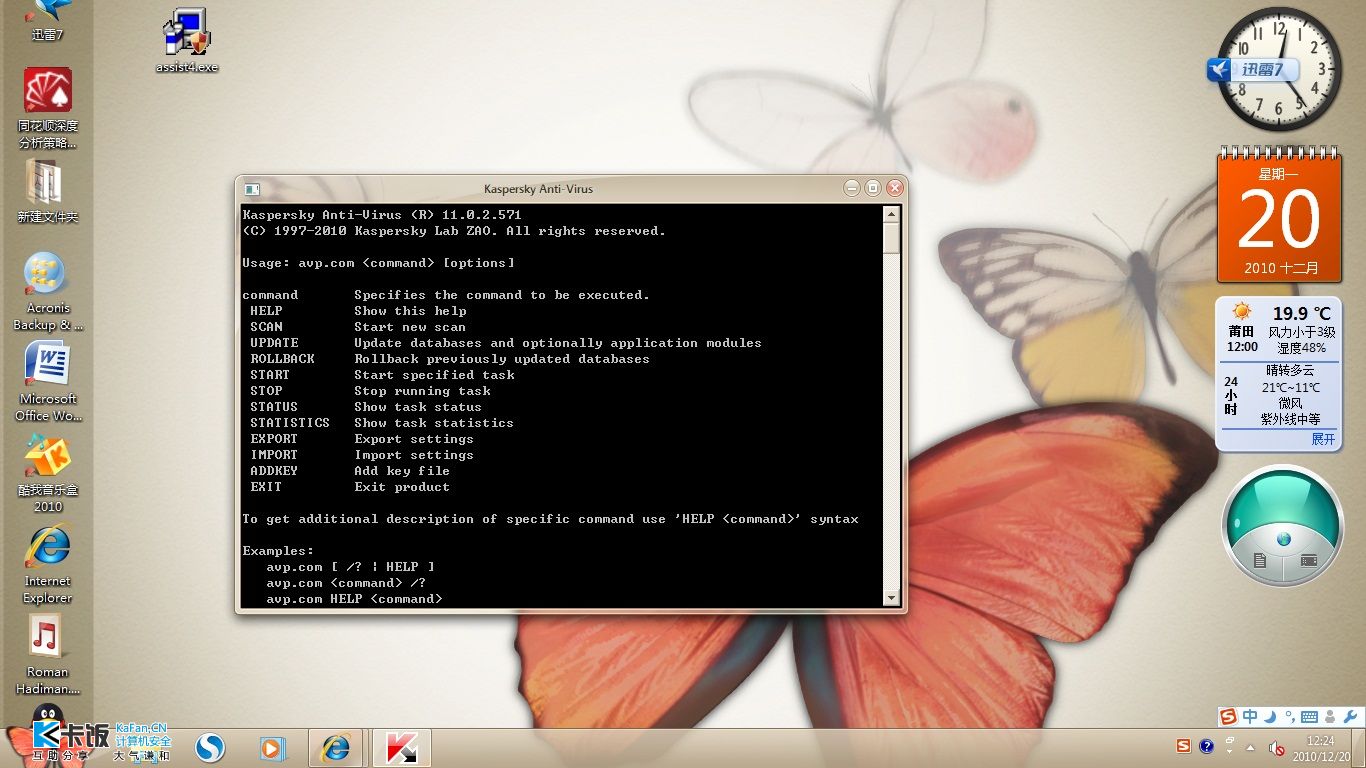
Task: Click the Sogou browser taskbar icon
Action: [x=209, y=747]
